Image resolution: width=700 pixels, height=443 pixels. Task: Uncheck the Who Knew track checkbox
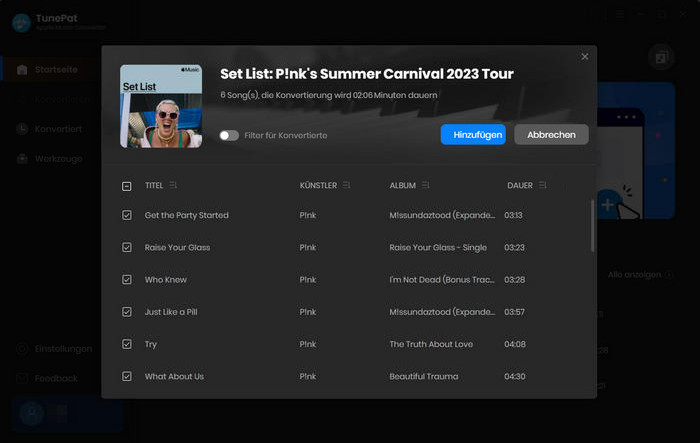[127, 280]
